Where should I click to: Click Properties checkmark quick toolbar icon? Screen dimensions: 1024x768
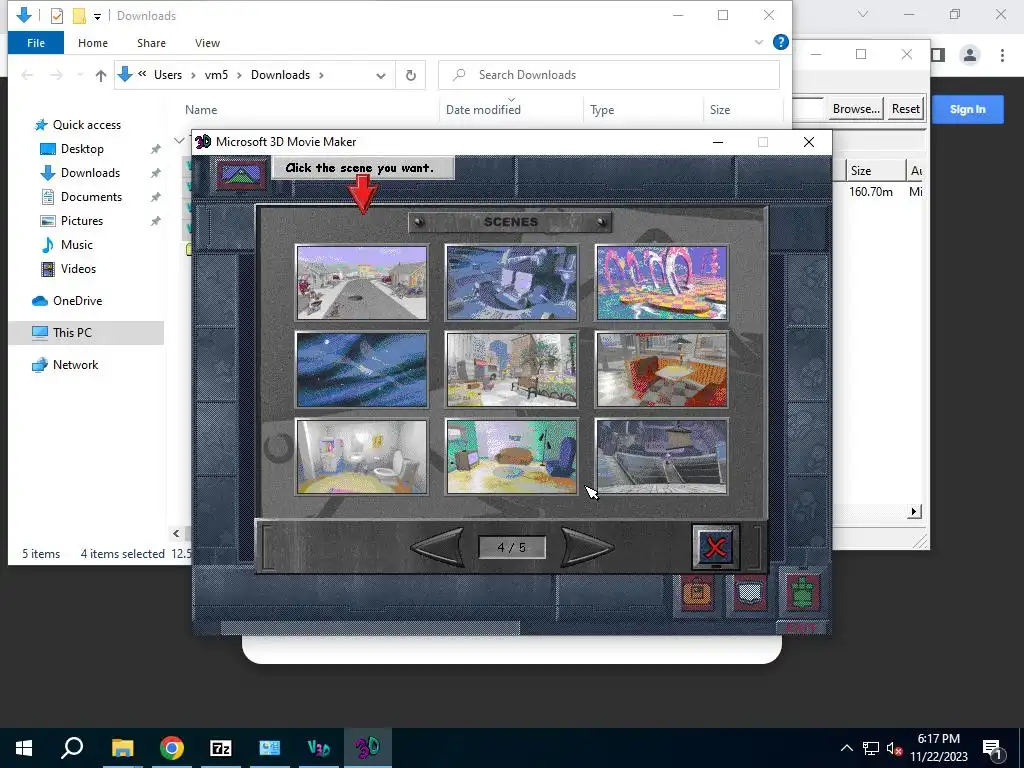click(57, 16)
